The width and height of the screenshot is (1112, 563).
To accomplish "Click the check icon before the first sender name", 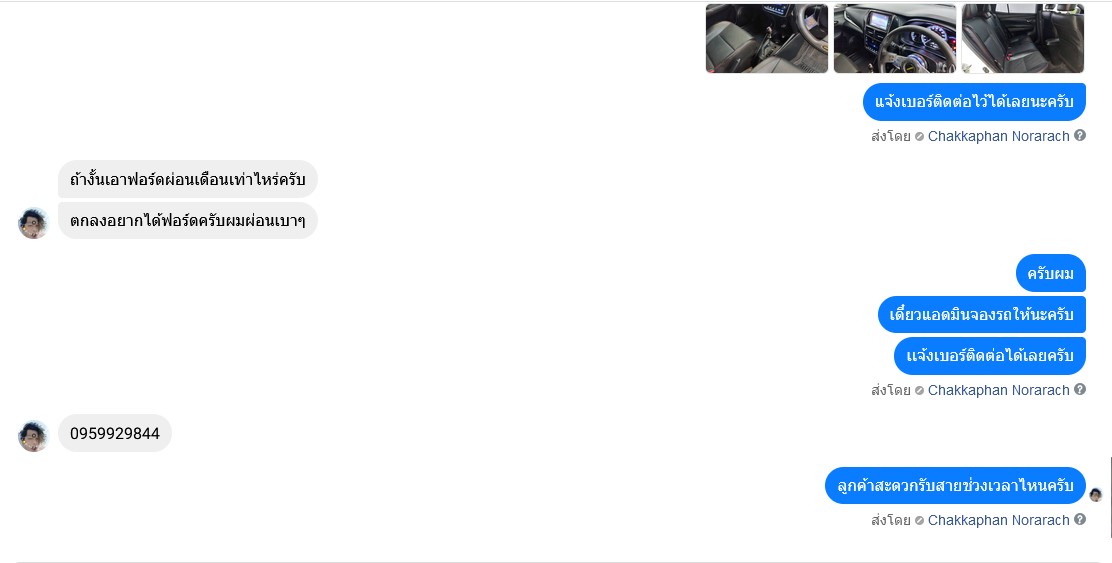I will click(919, 137).
